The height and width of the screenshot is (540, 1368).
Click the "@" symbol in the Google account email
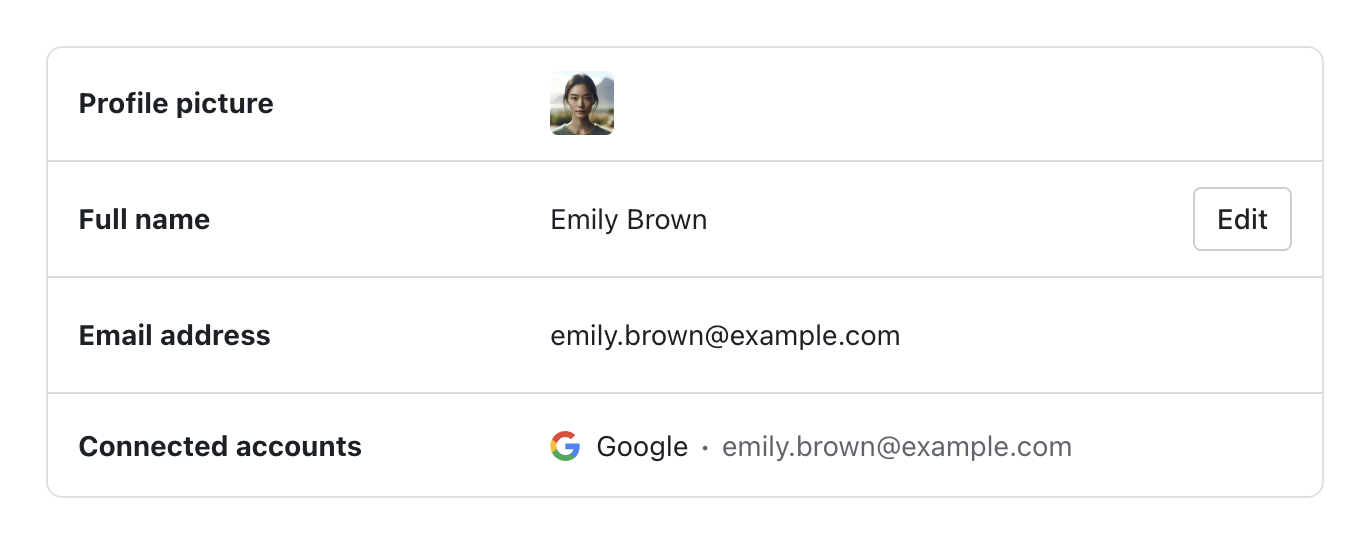pos(887,447)
